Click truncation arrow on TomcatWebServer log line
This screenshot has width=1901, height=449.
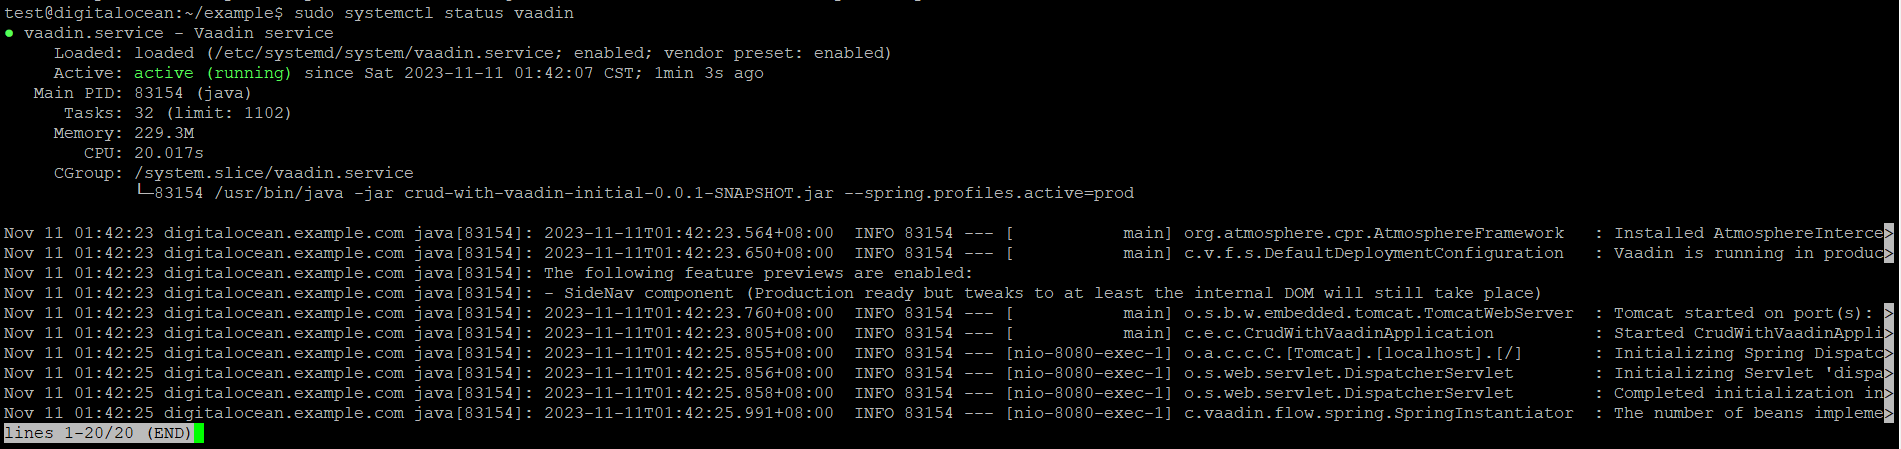1888,313
